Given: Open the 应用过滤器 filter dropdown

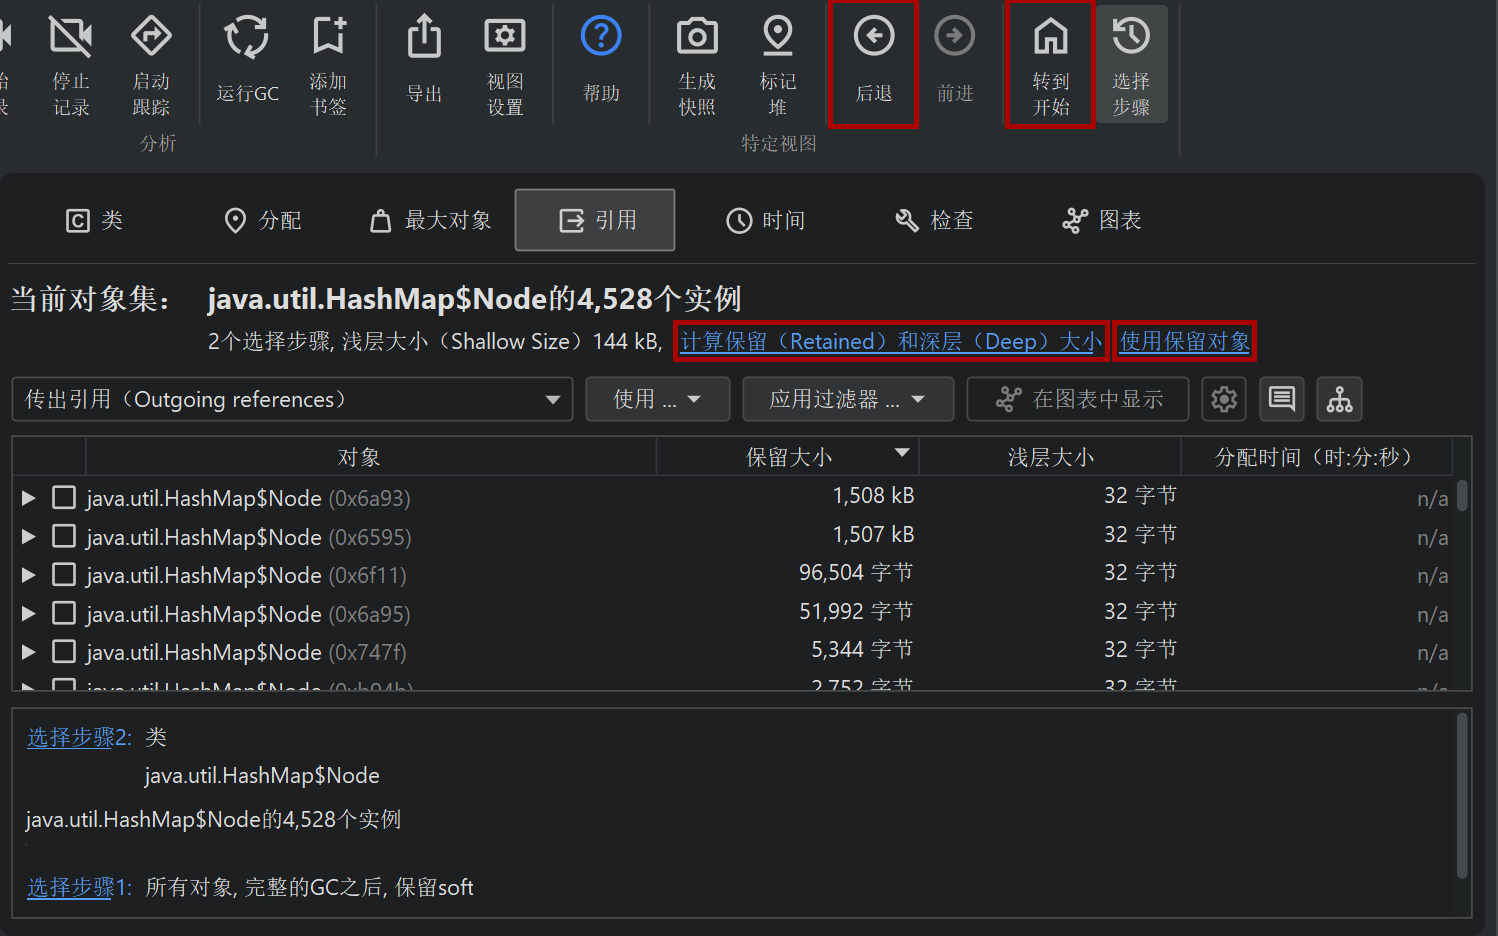Looking at the screenshot, I should [847, 399].
